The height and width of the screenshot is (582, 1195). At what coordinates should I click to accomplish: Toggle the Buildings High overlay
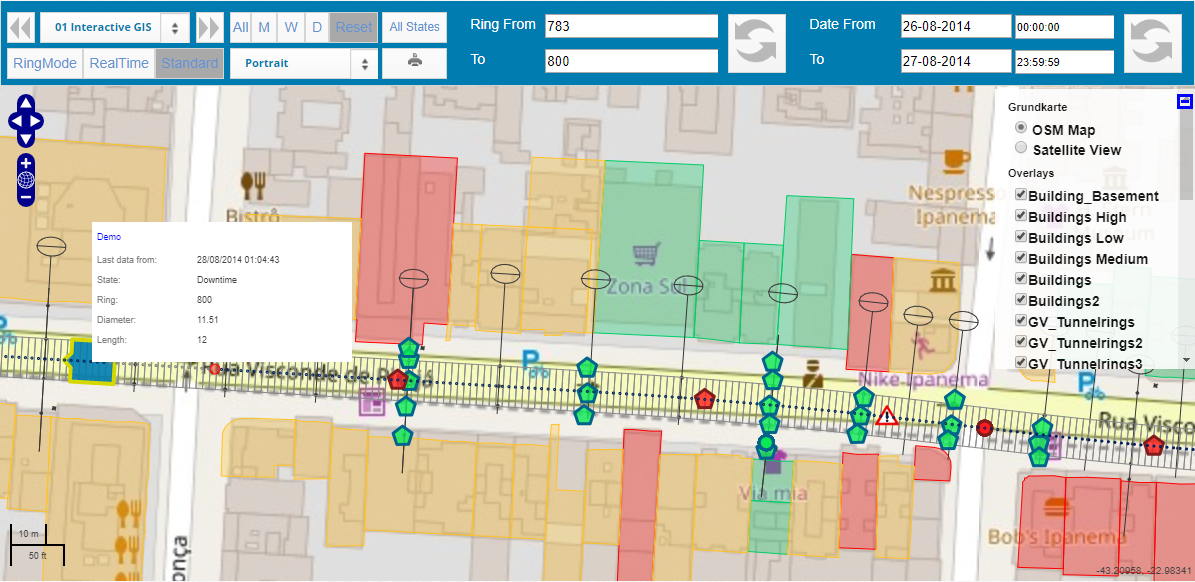pos(1021,216)
